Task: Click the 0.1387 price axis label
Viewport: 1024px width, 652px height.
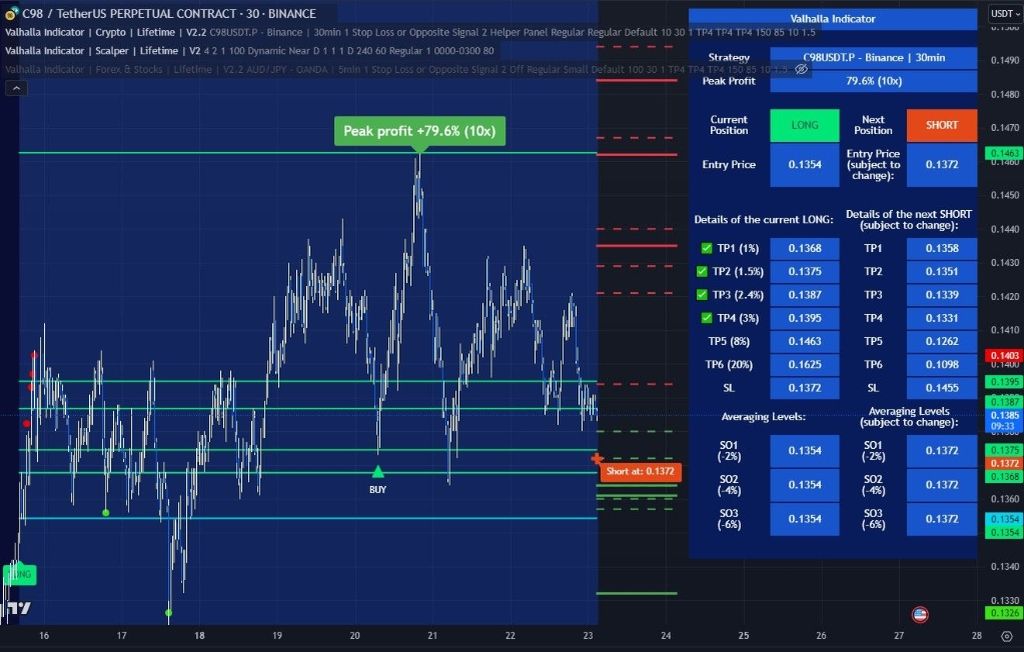Action: (1004, 402)
